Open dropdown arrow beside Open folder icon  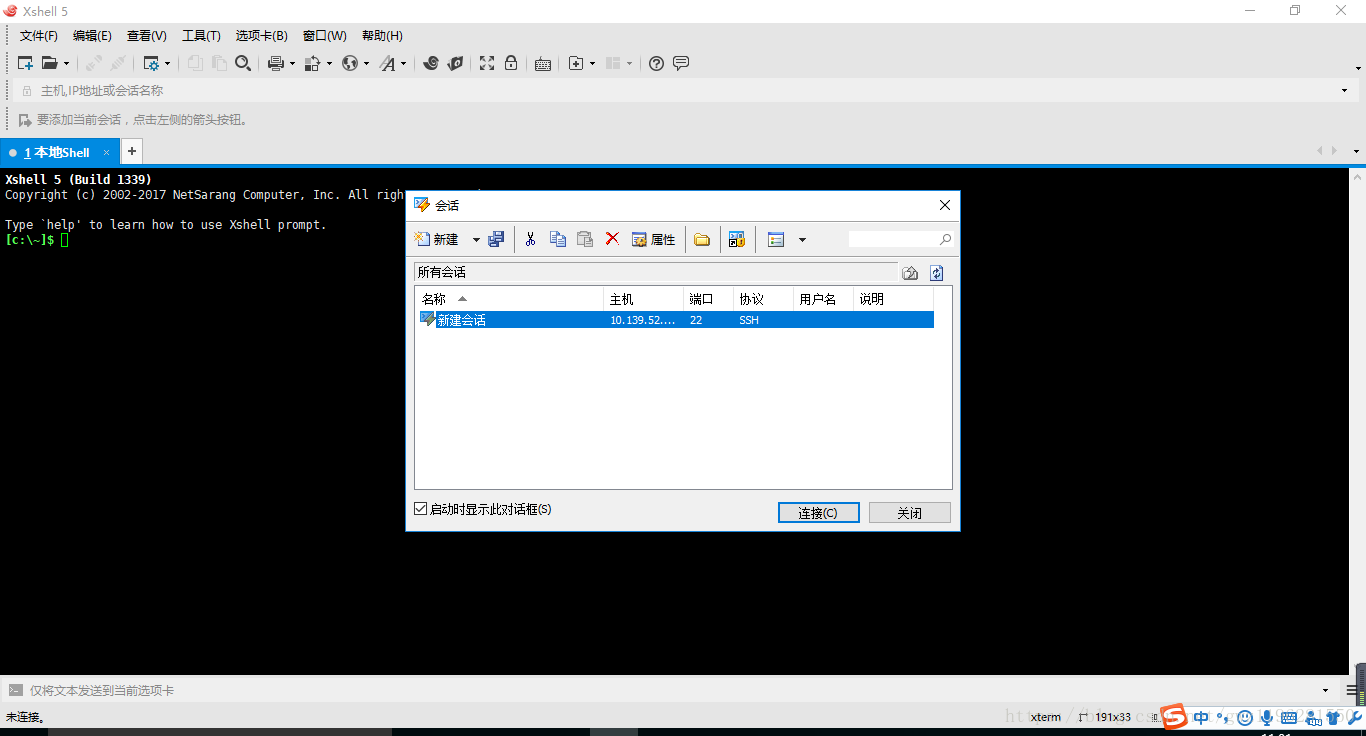pos(67,63)
